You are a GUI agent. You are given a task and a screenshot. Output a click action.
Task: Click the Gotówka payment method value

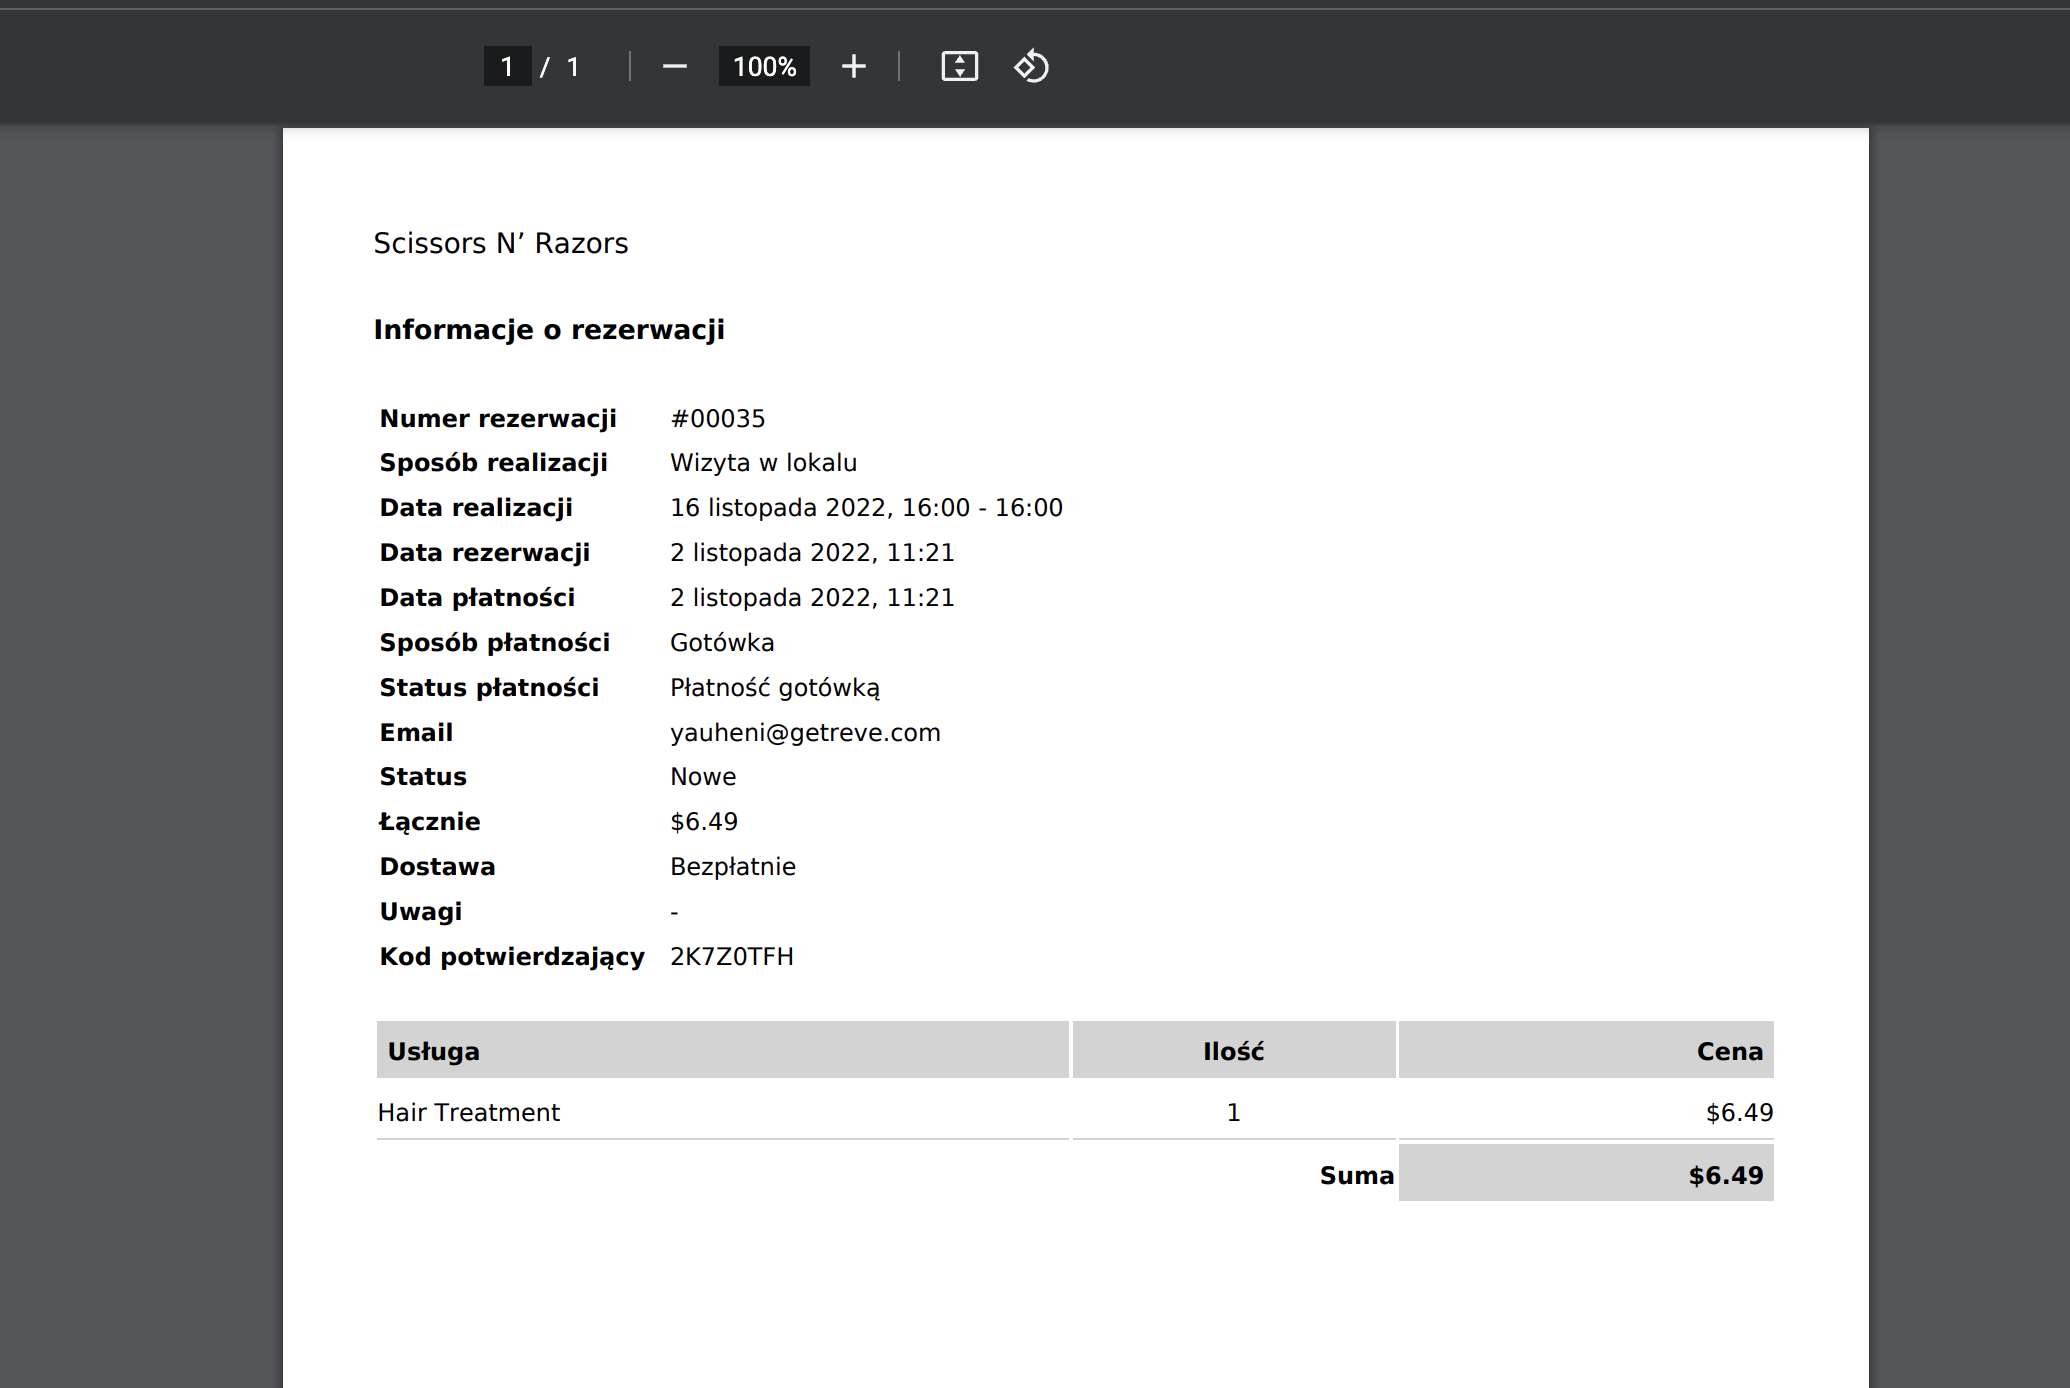(x=721, y=643)
